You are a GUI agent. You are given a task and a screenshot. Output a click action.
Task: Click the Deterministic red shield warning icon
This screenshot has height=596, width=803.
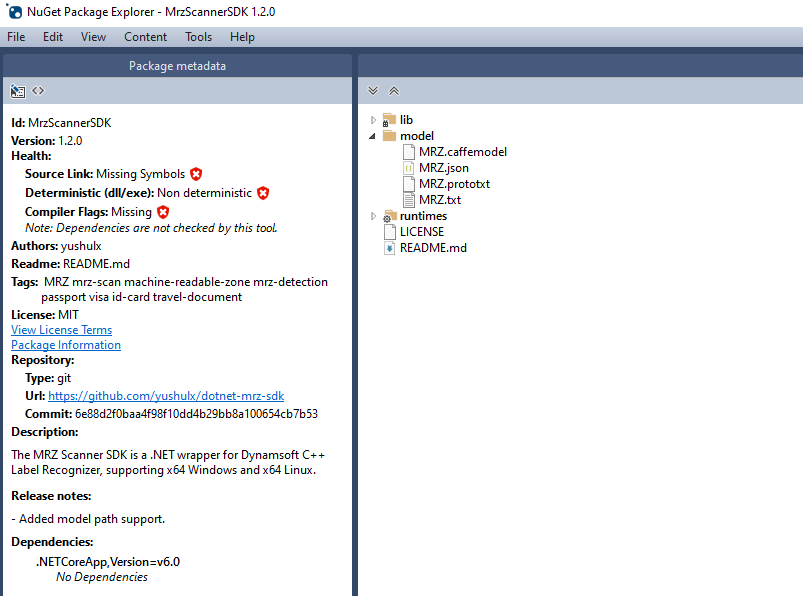[x=263, y=193]
